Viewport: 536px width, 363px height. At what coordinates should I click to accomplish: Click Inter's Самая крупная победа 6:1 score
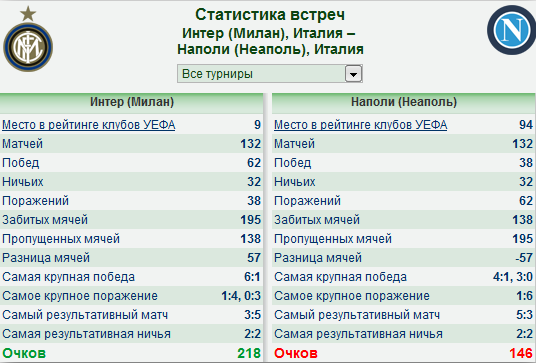coord(252,277)
